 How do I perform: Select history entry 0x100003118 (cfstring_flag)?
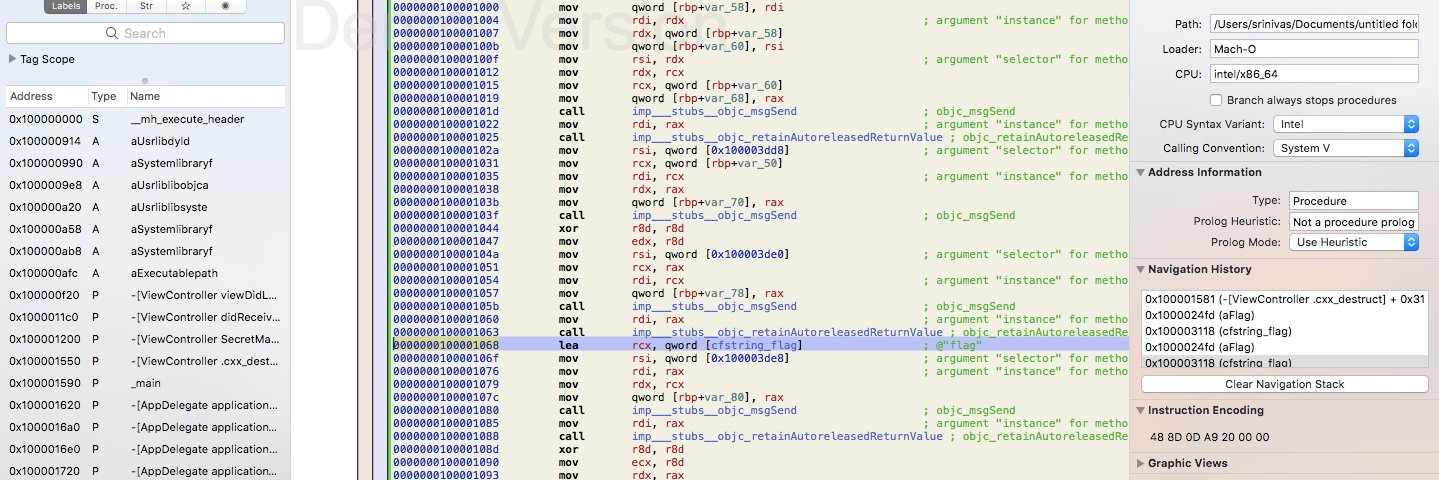tap(1284, 331)
